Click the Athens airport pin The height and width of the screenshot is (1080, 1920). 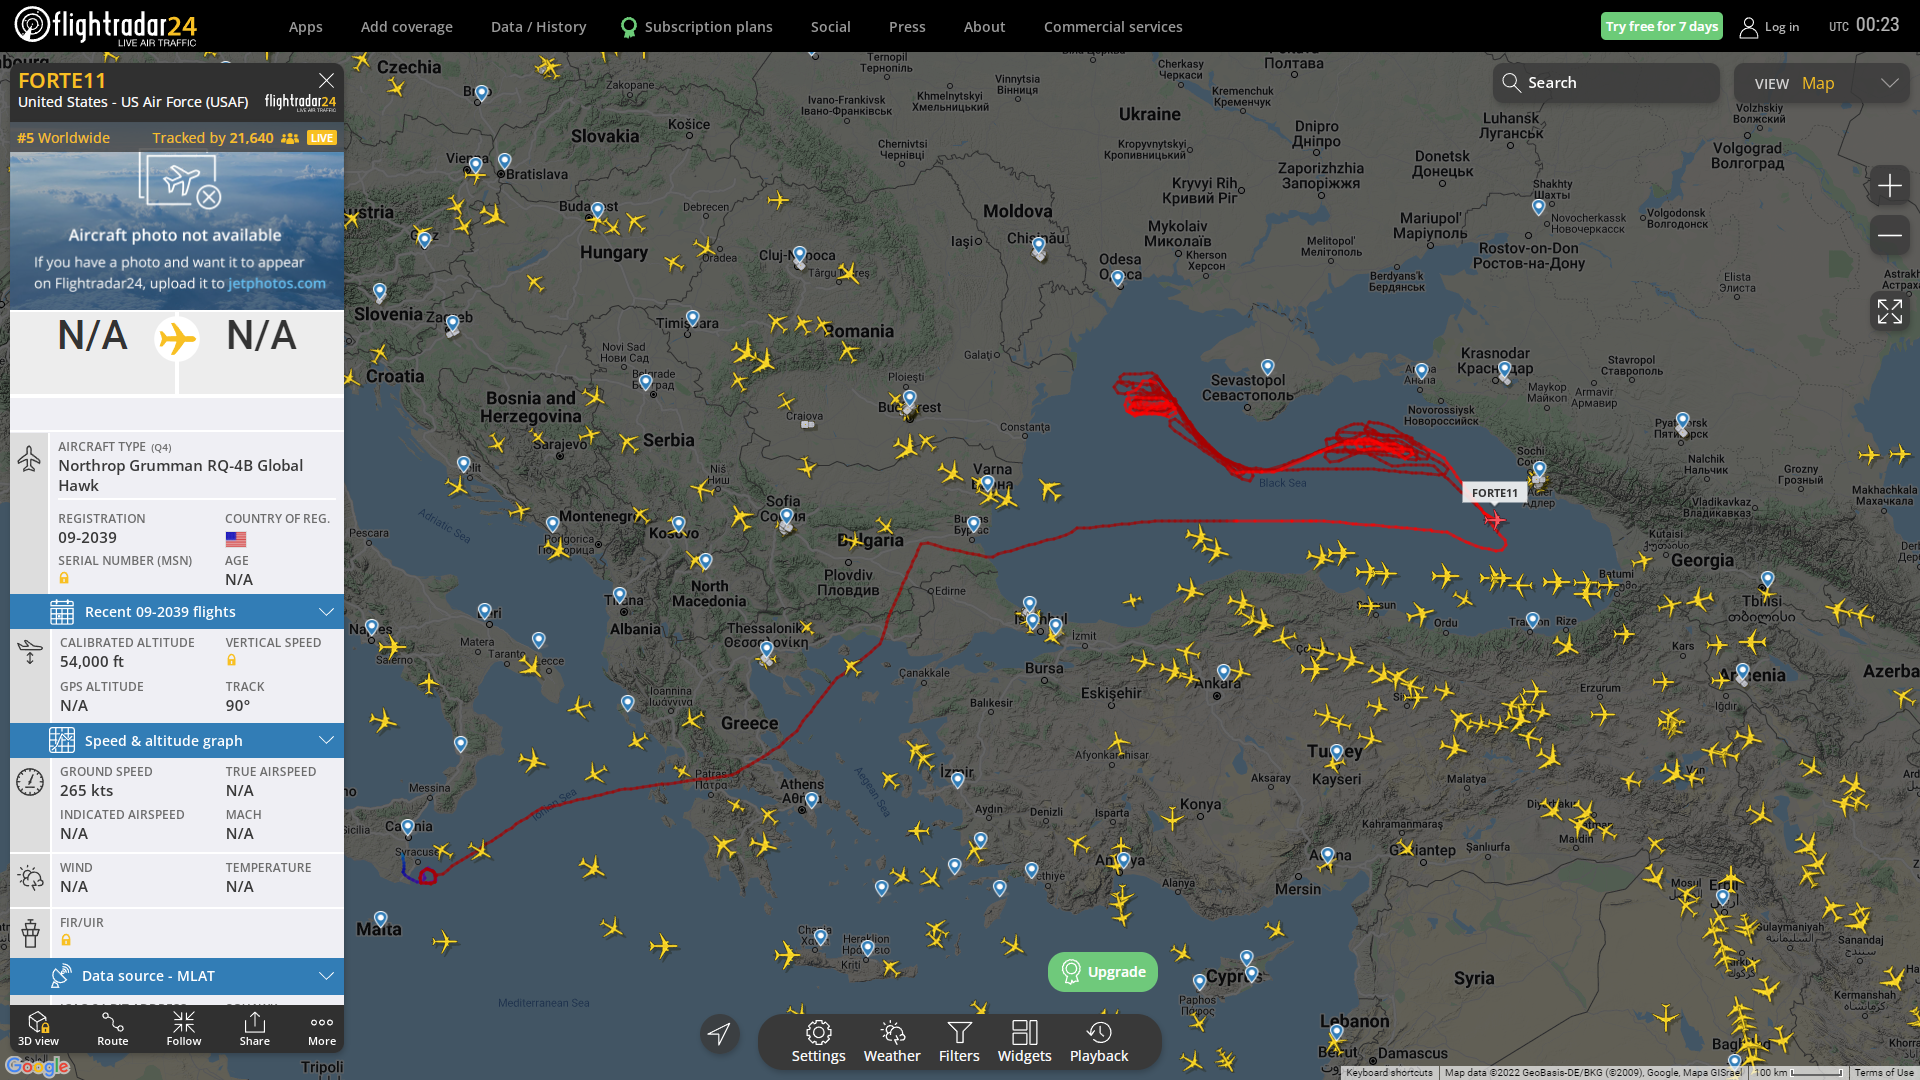811,800
